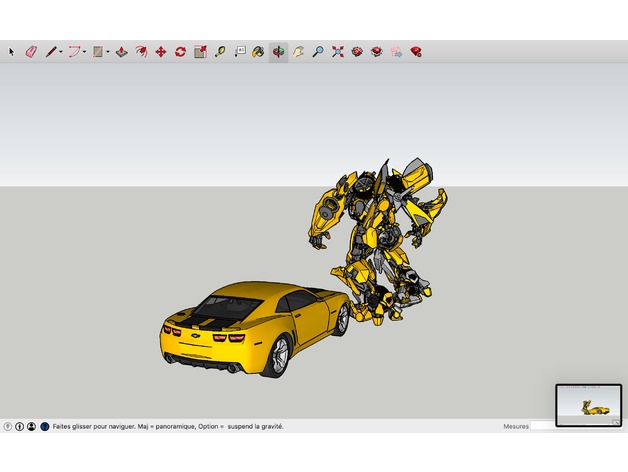This screenshot has width=628, height=472.
Task: Pick the pink Eraser tool
Action: tap(31, 52)
